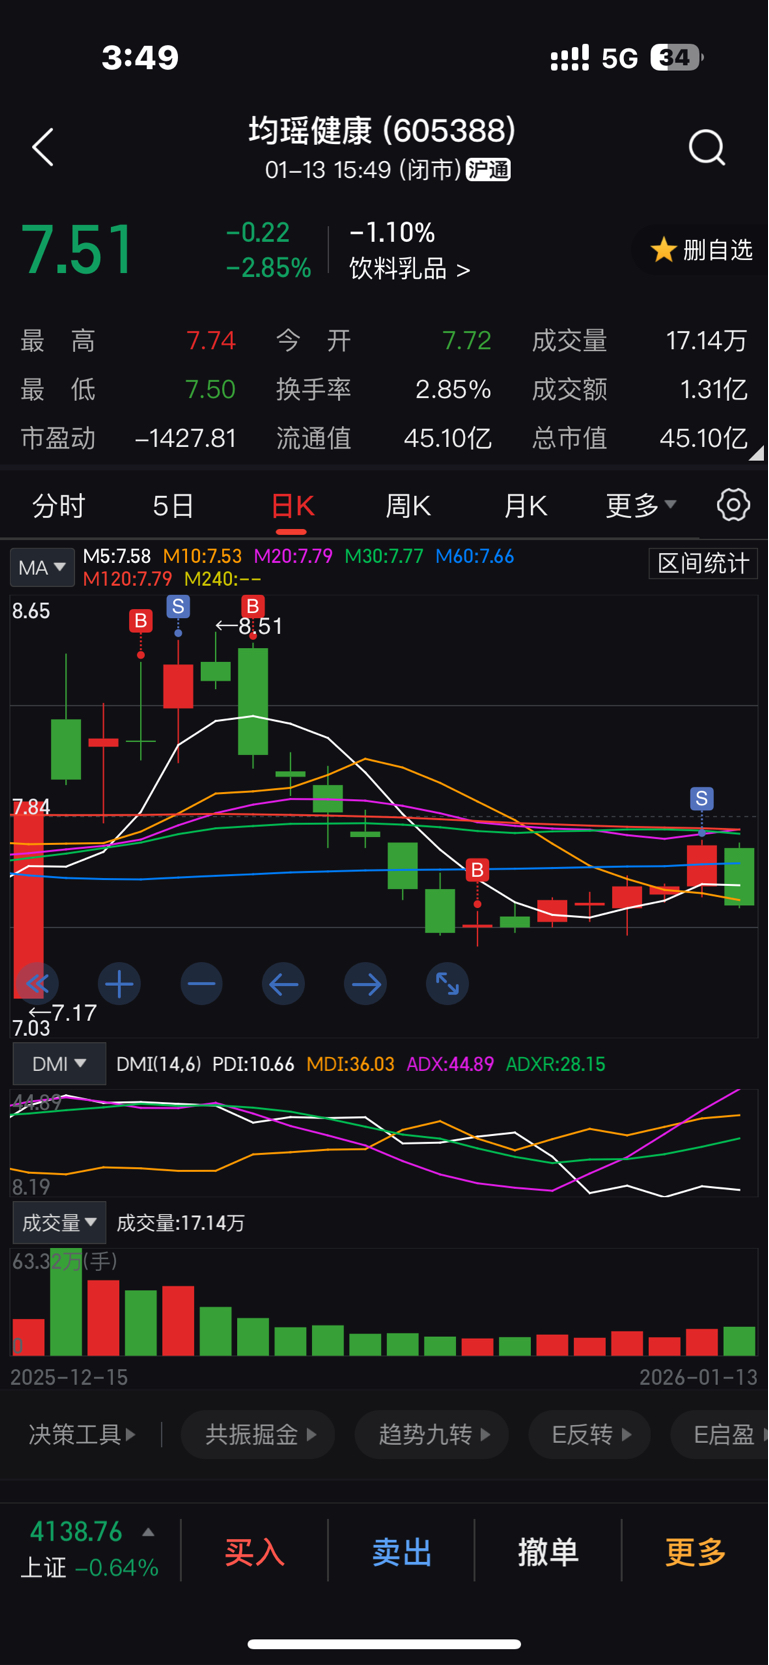Zoom in chart with plus icon
Image resolution: width=769 pixels, height=1665 pixels.
[x=119, y=984]
